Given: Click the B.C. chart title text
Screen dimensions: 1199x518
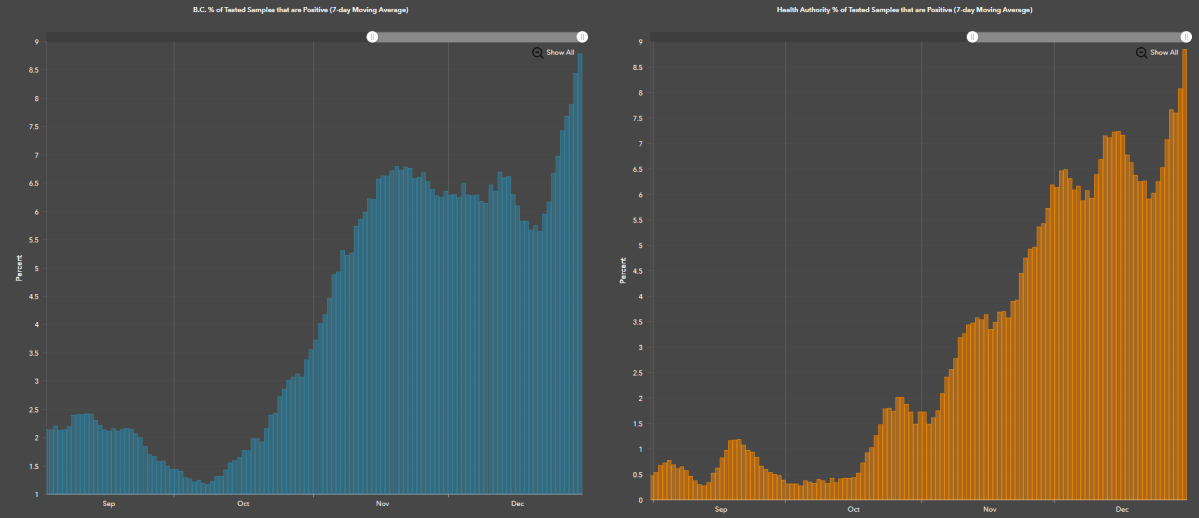Looking at the screenshot, I should (x=300, y=10).
